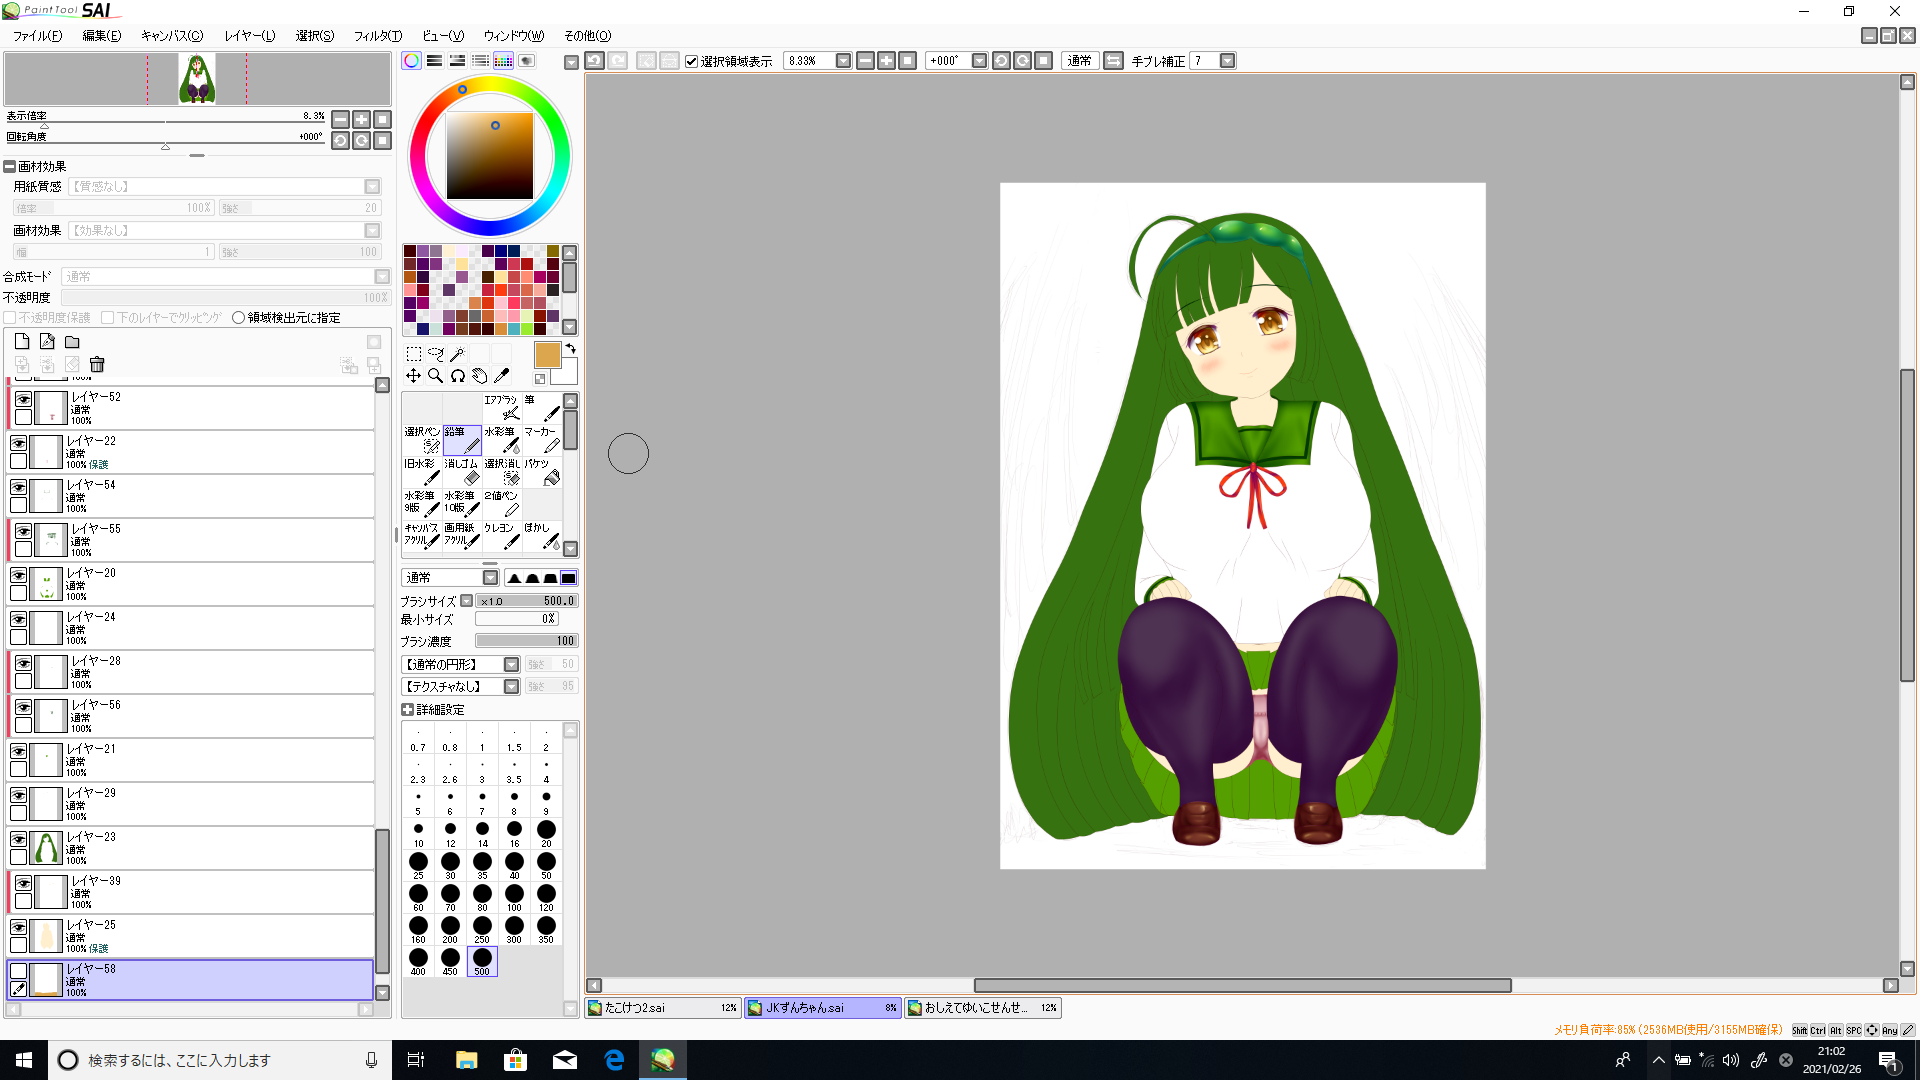Open the 合成モード blend mode dropdown

382,277
